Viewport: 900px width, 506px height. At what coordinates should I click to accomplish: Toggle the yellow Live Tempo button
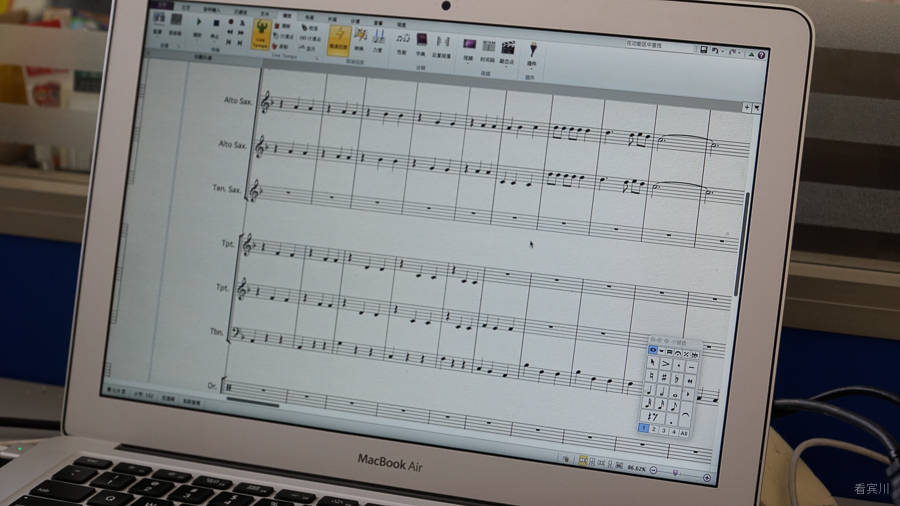262,34
